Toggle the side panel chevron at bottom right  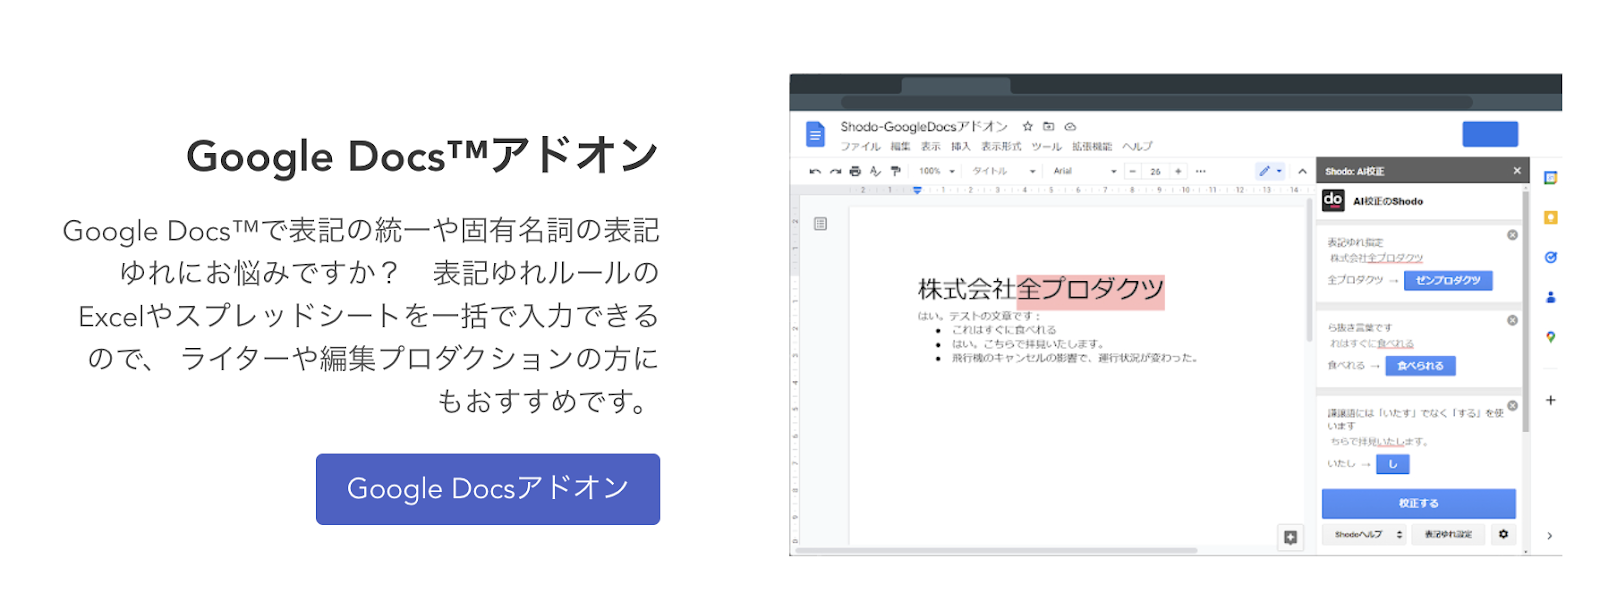click(1549, 536)
